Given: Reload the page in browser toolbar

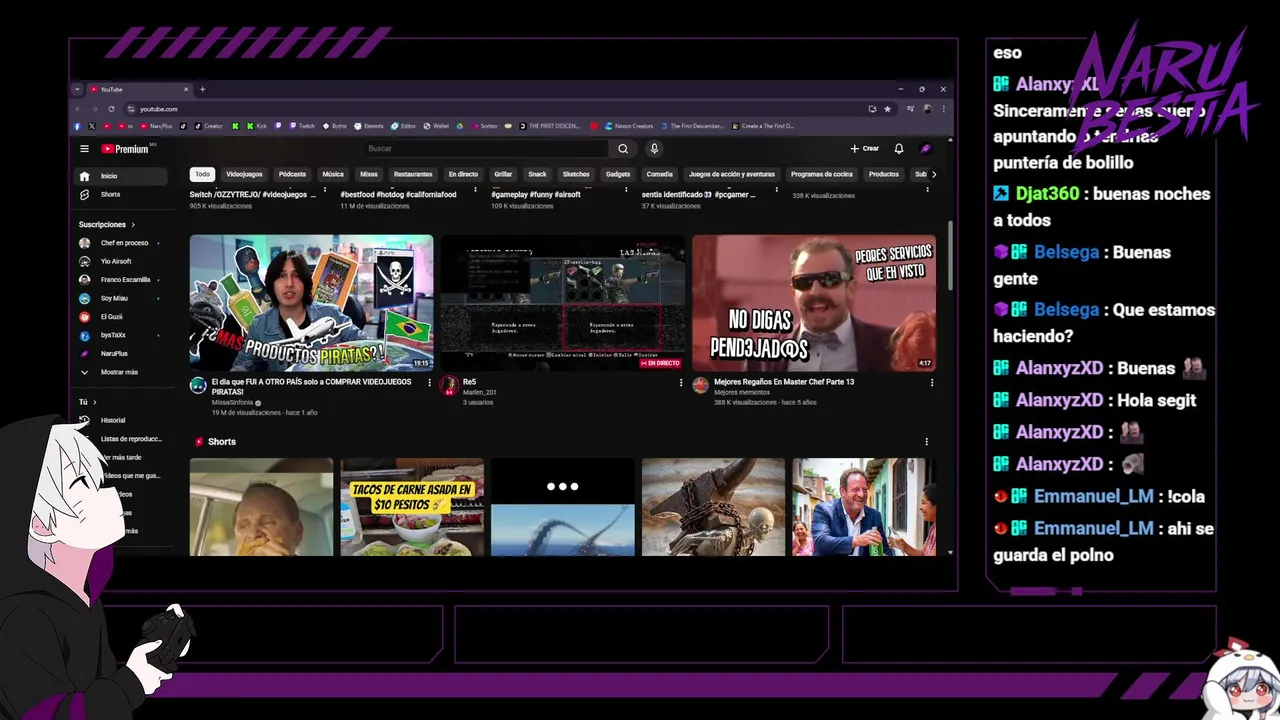Looking at the screenshot, I should coord(111,109).
